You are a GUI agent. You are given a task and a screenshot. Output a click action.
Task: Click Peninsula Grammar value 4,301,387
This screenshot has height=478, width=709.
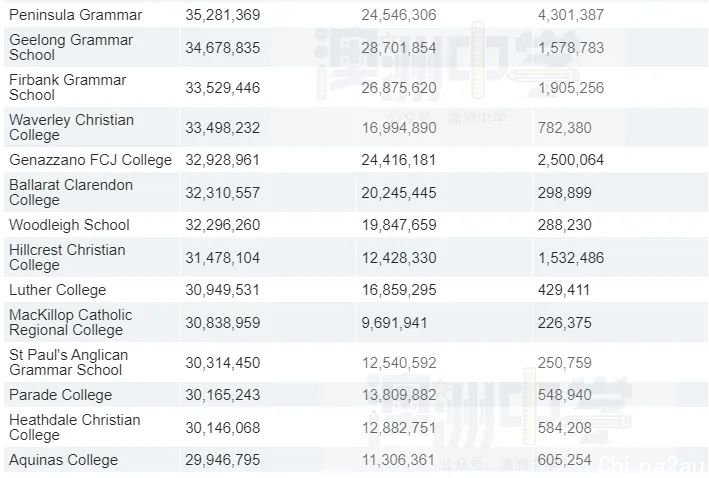(x=571, y=15)
